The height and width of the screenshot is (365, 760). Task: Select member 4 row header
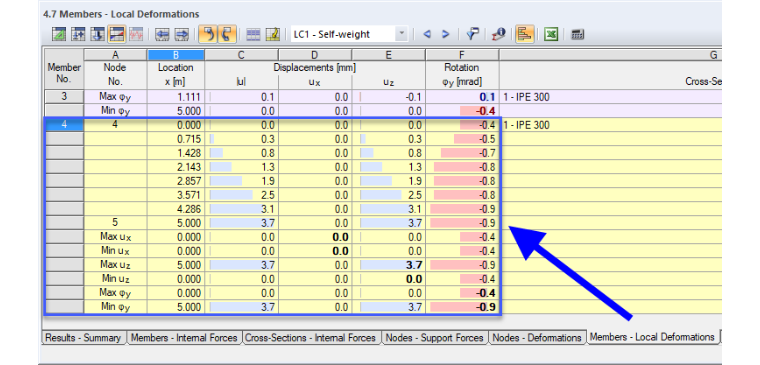[x=64, y=125]
